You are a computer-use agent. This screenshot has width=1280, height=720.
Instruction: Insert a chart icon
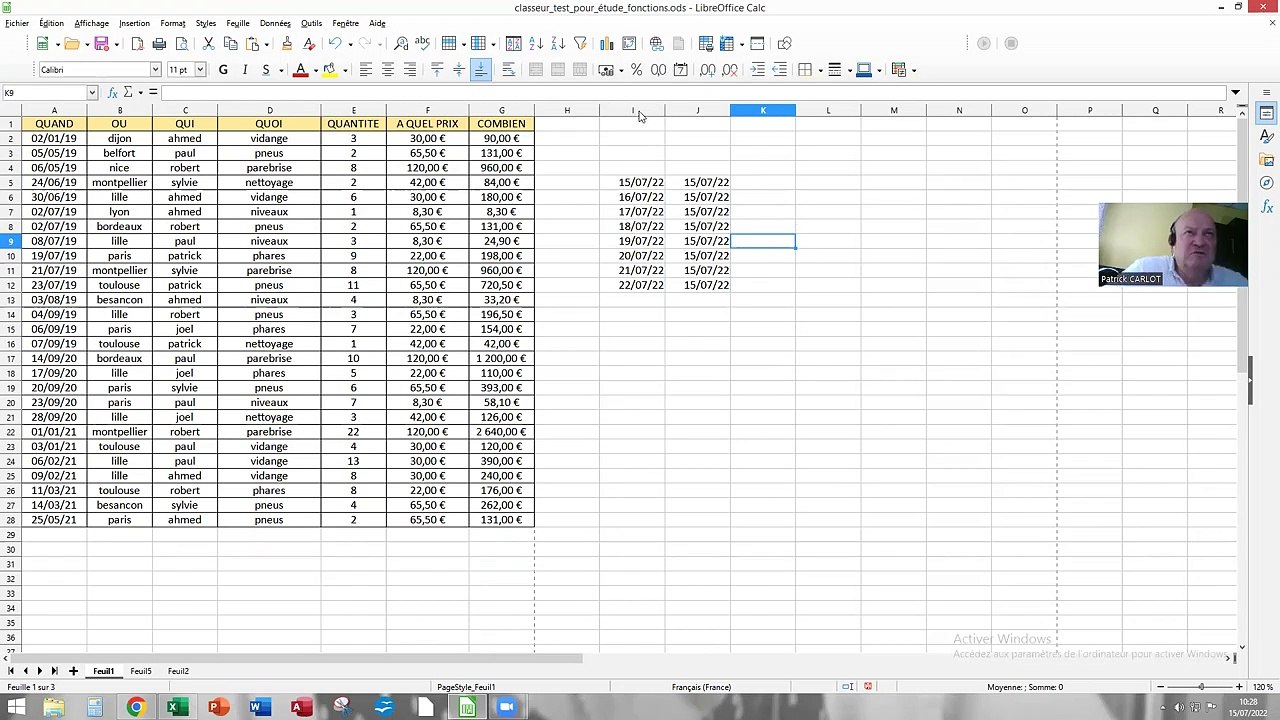(606, 43)
